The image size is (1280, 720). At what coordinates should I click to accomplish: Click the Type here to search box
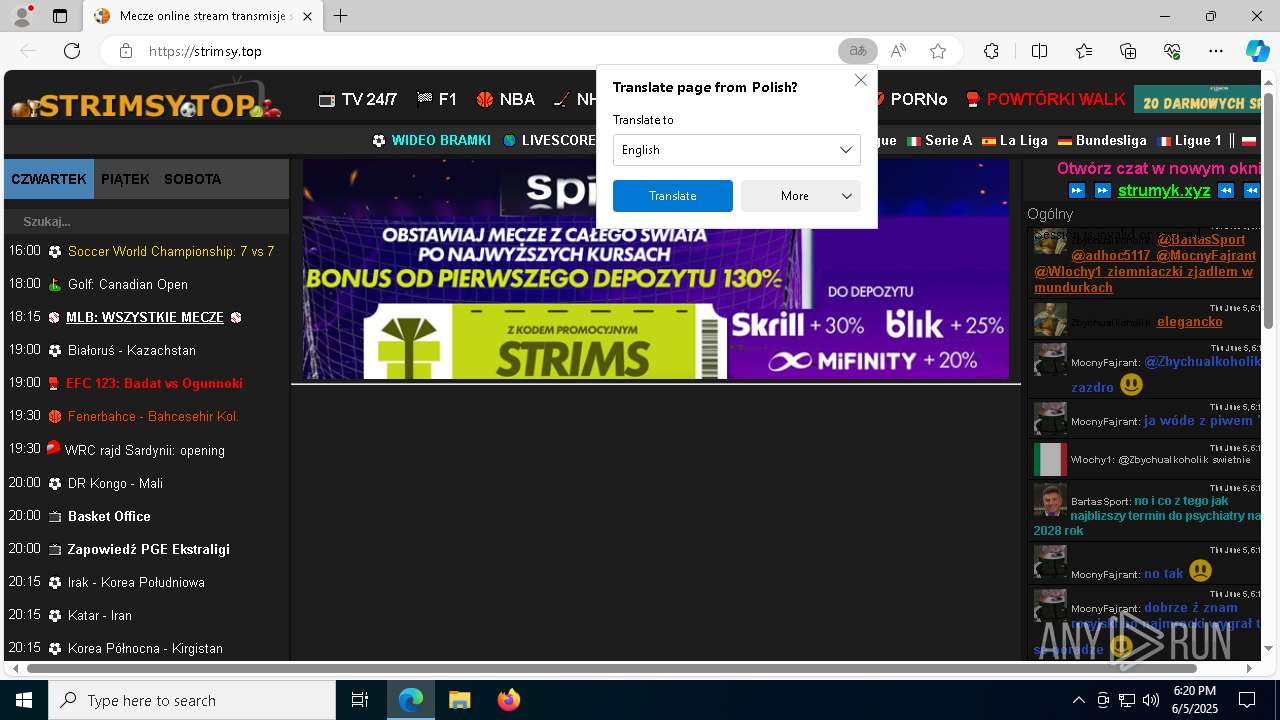click(x=192, y=700)
